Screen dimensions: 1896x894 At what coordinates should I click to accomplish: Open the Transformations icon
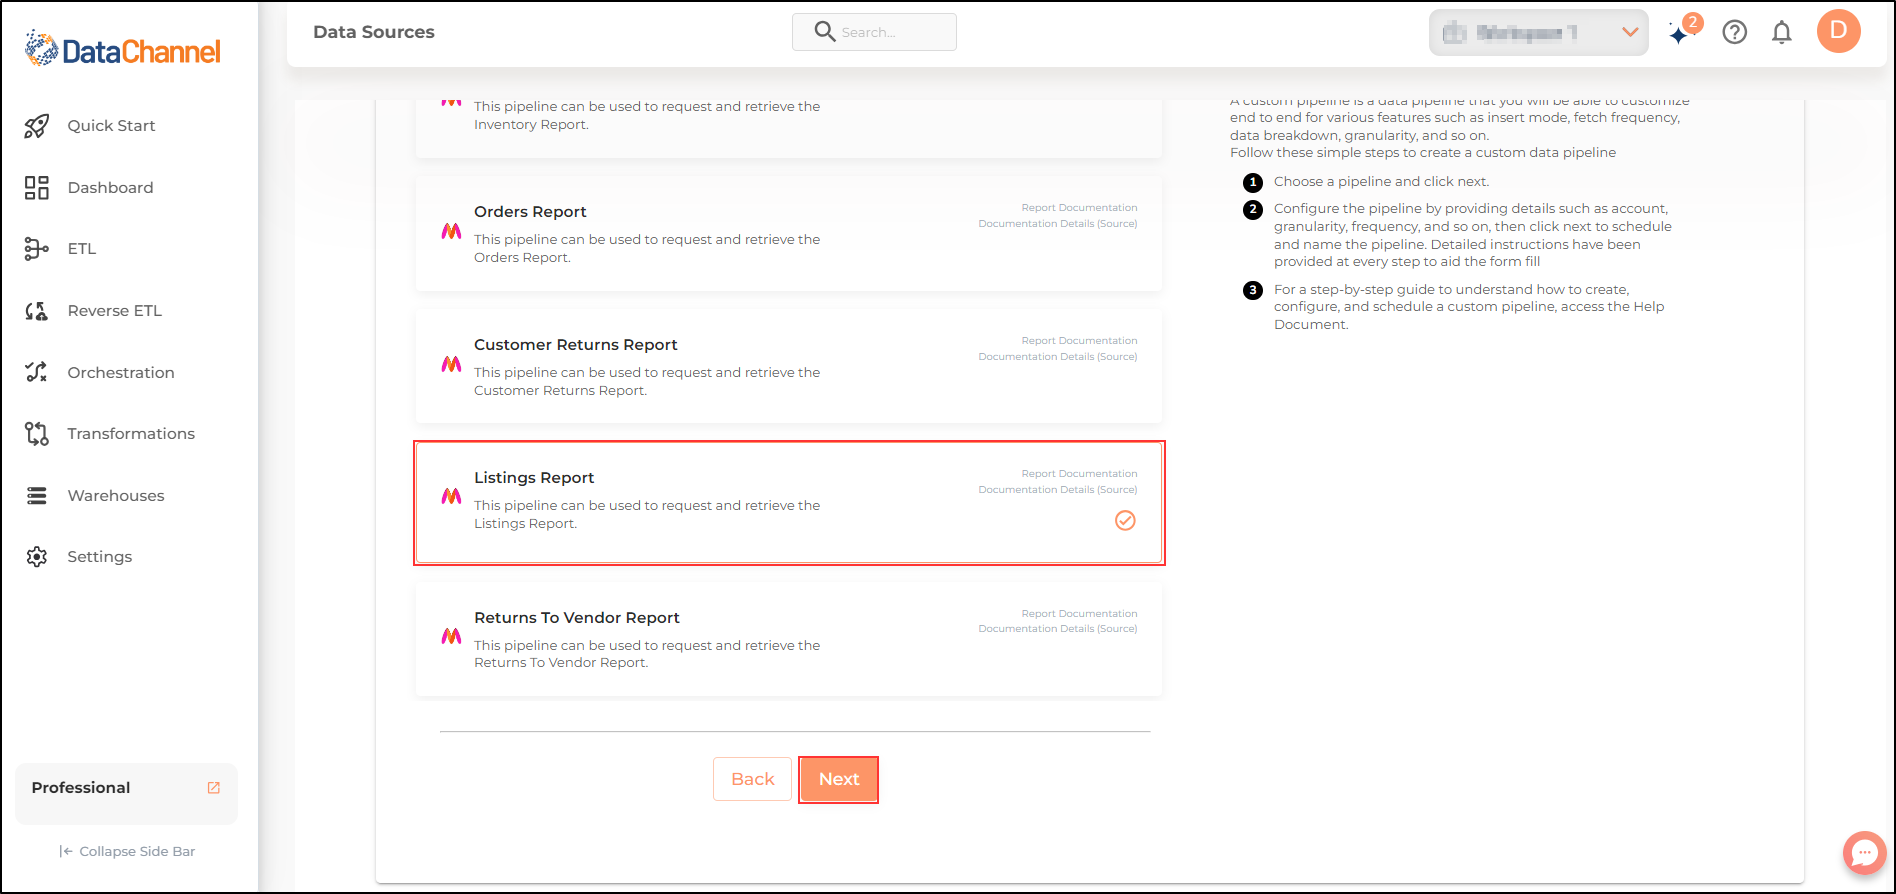[37, 434]
